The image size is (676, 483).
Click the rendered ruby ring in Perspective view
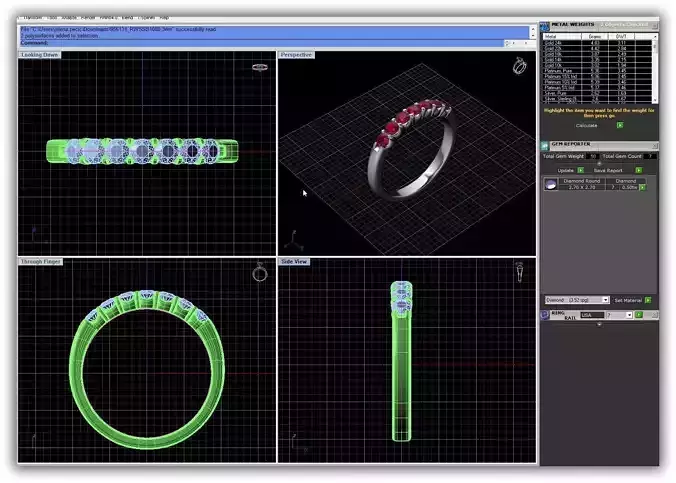point(410,148)
